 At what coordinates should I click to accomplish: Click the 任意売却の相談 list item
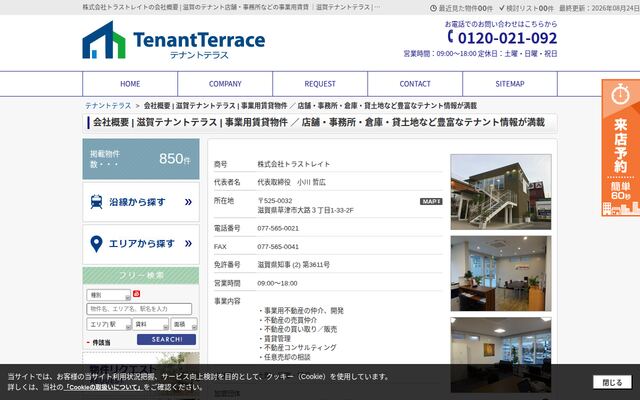[284, 357]
